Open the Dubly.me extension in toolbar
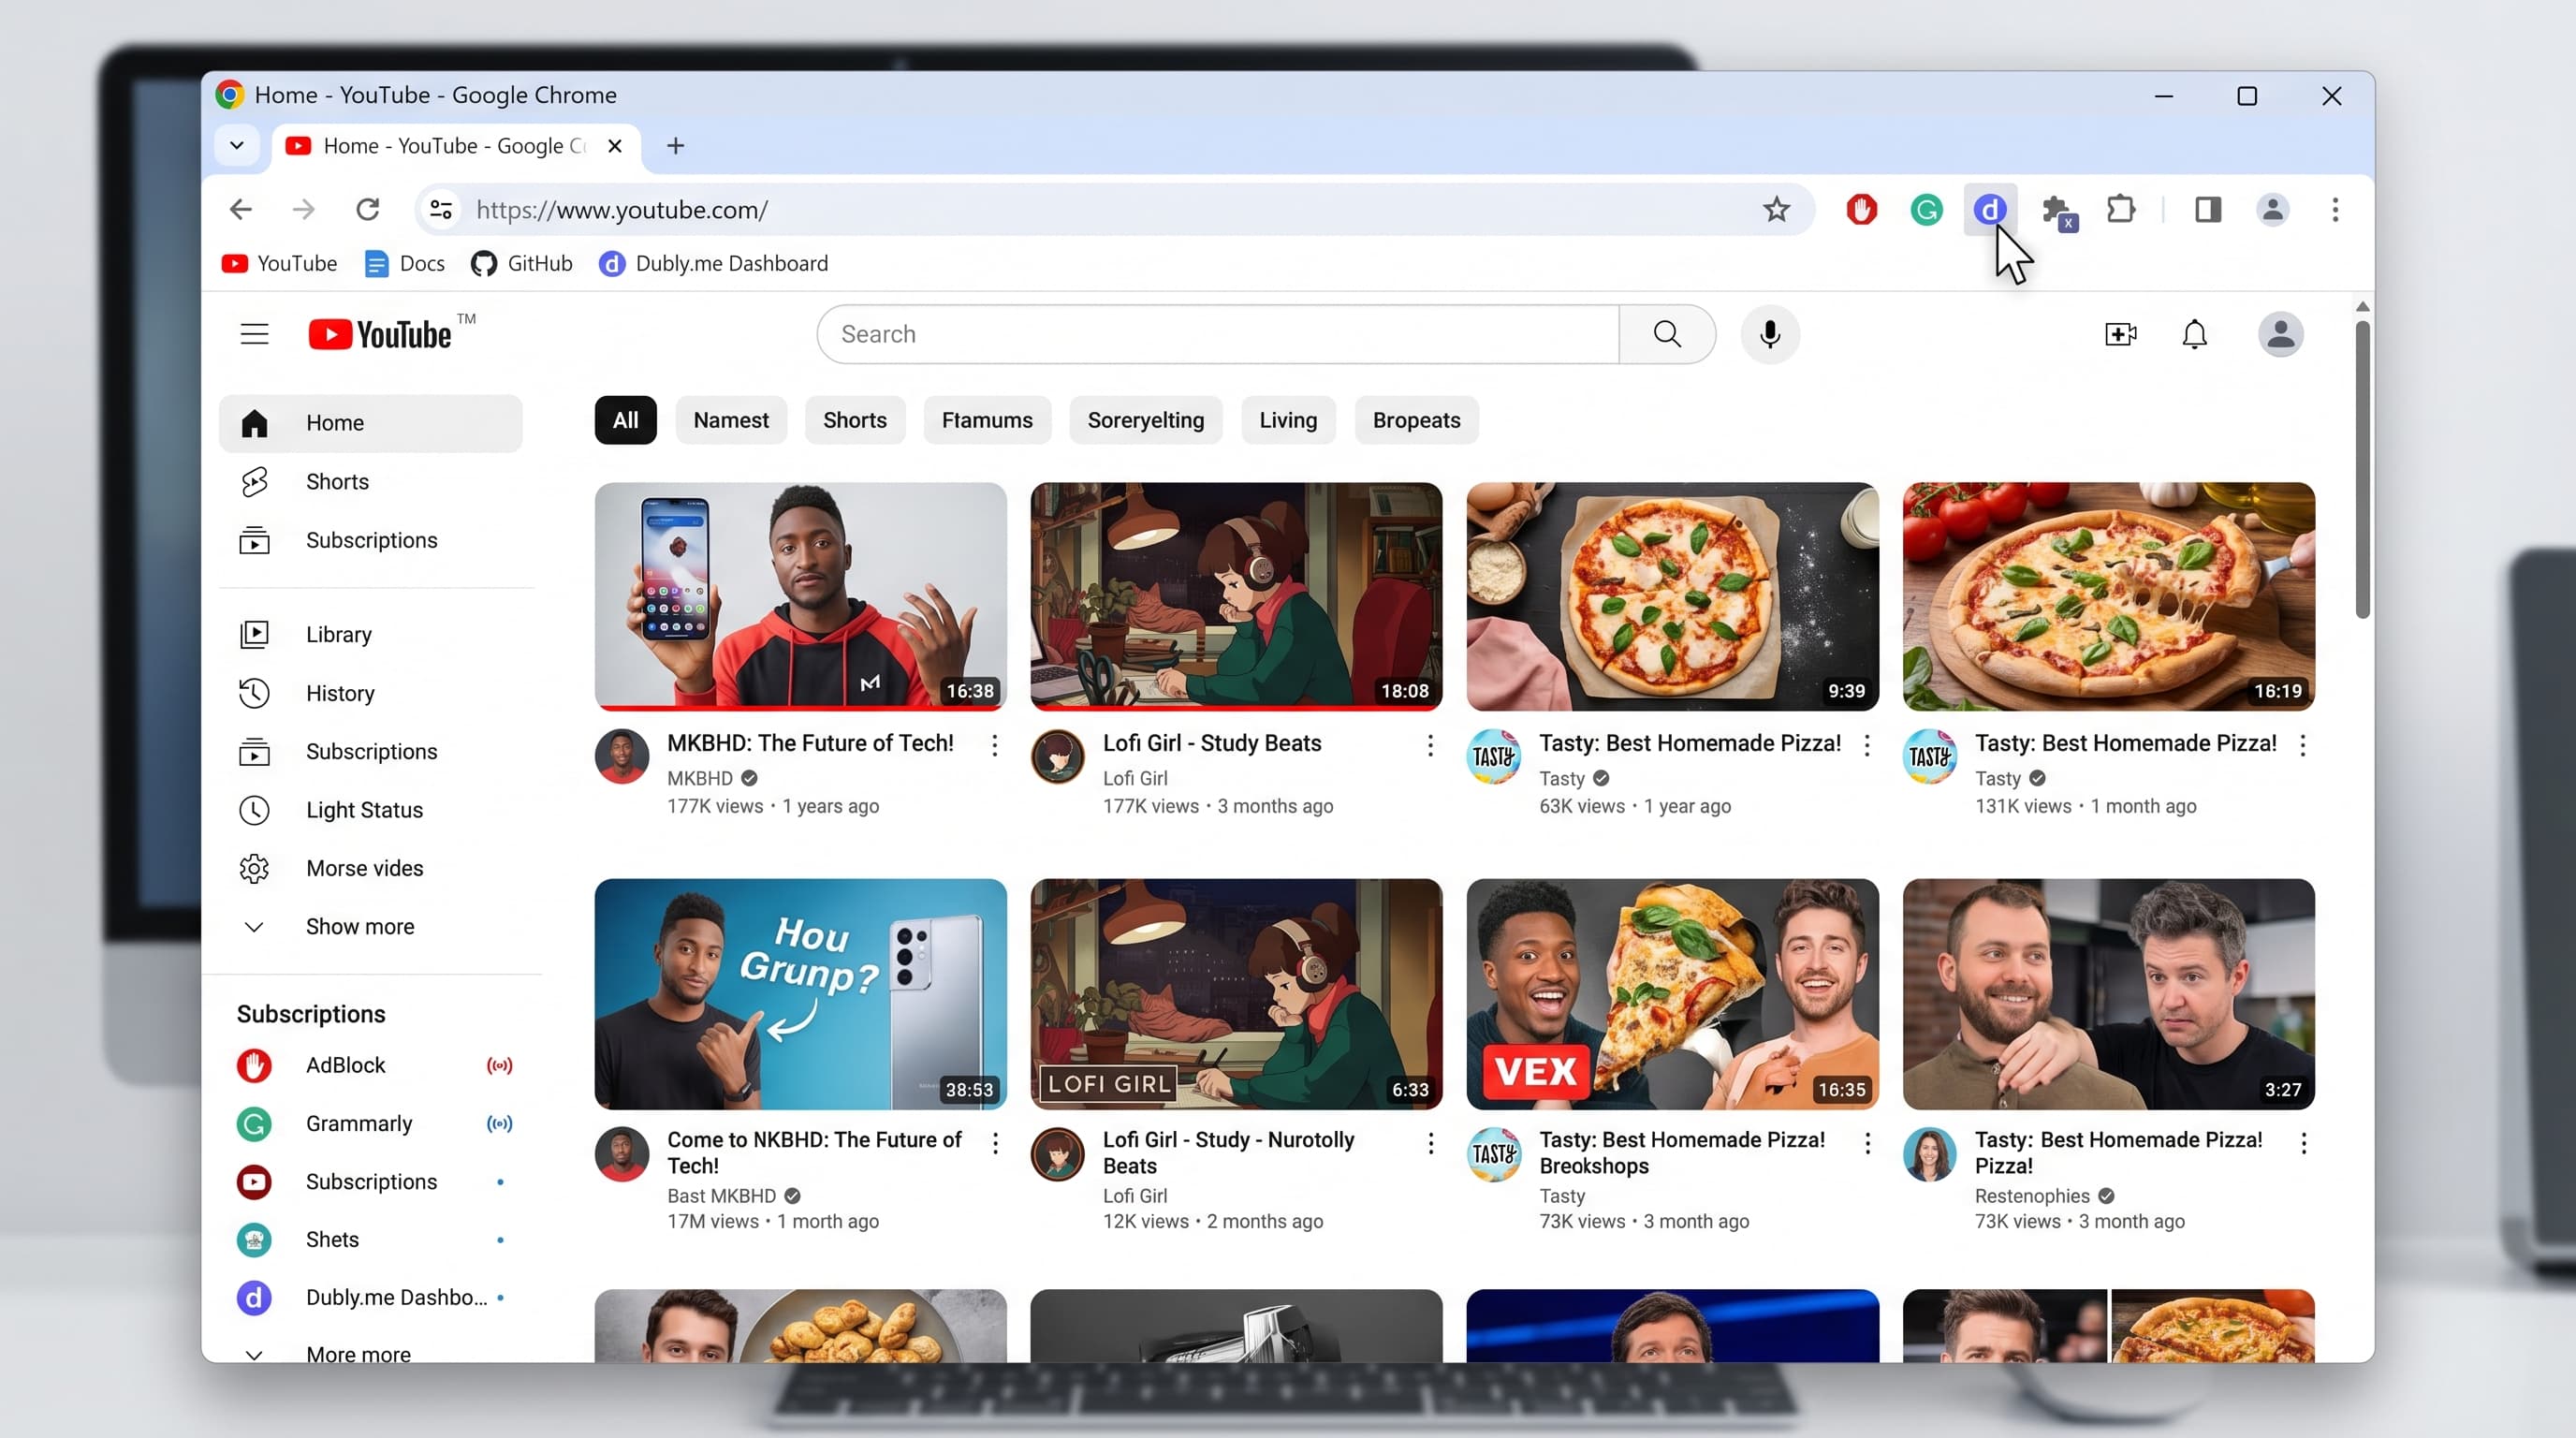Image resolution: width=2576 pixels, height=1438 pixels. click(x=1990, y=210)
